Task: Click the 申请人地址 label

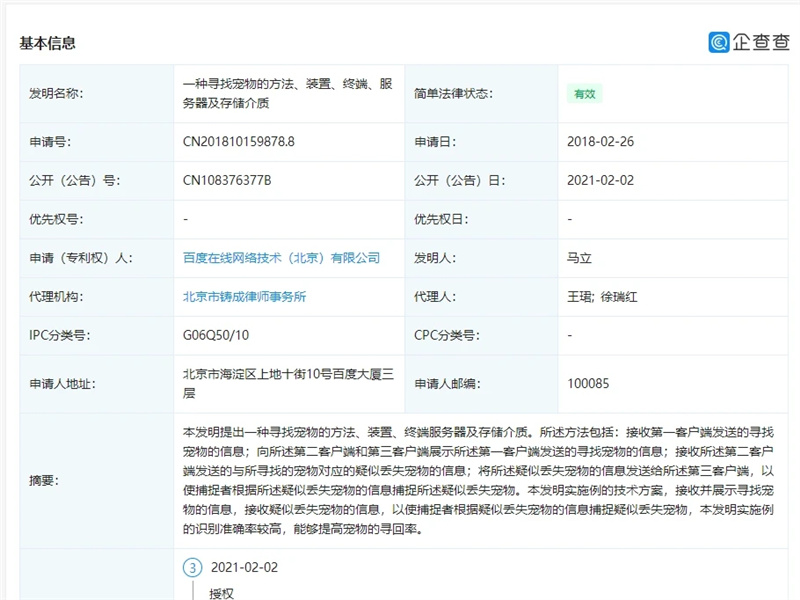Action: [x=62, y=383]
